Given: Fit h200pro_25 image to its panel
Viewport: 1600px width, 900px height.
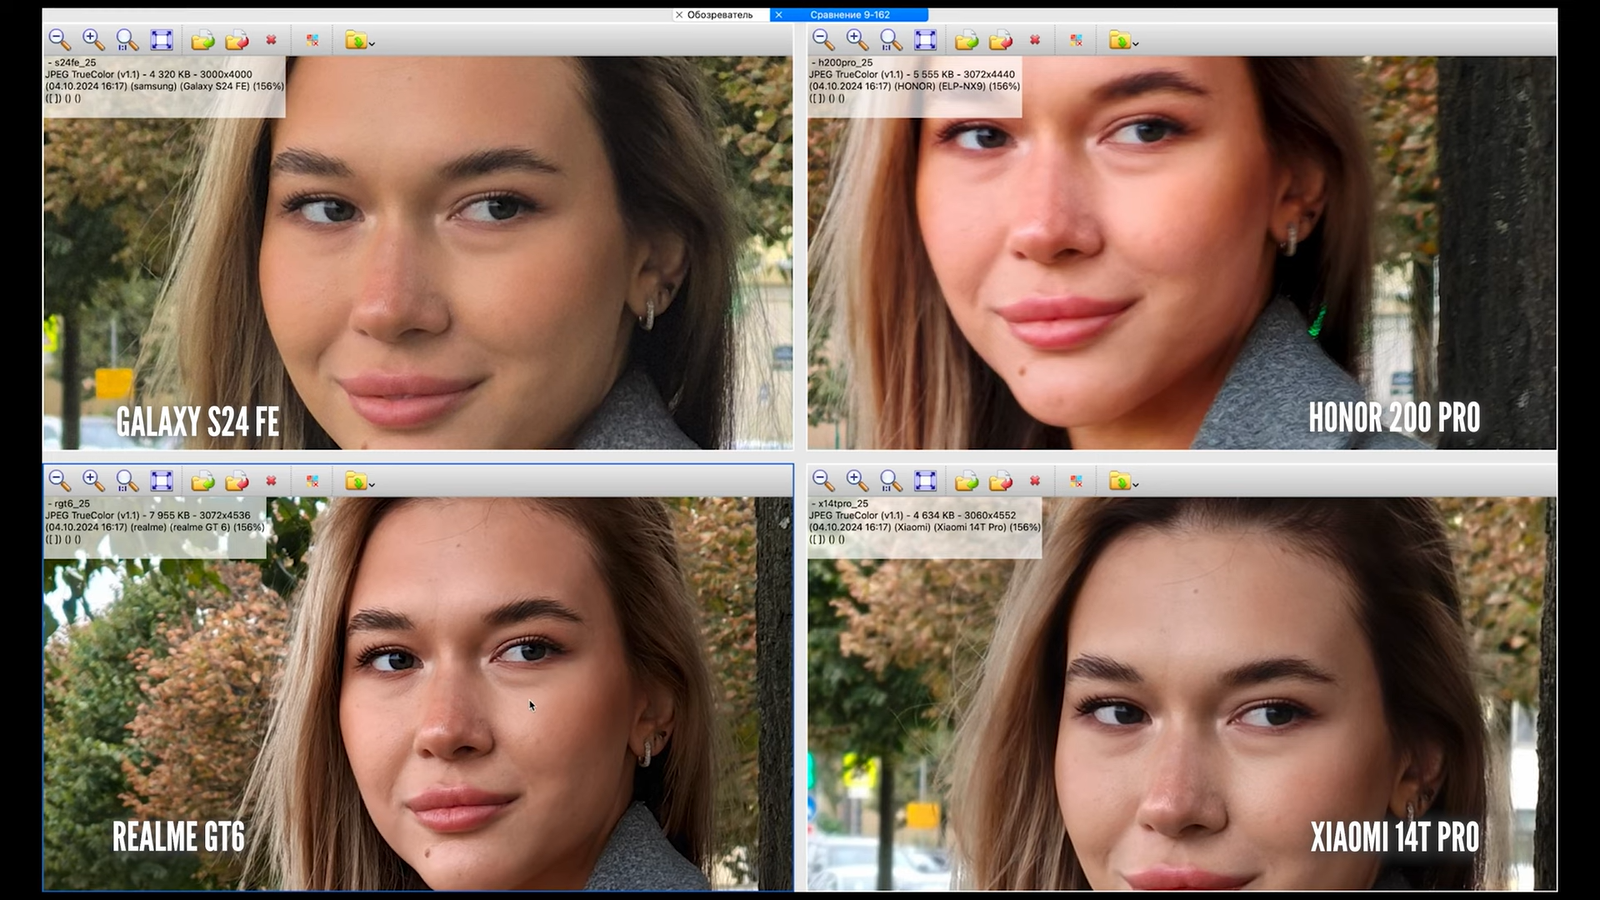Looking at the screenshot, I should click(x=925, y=40).
